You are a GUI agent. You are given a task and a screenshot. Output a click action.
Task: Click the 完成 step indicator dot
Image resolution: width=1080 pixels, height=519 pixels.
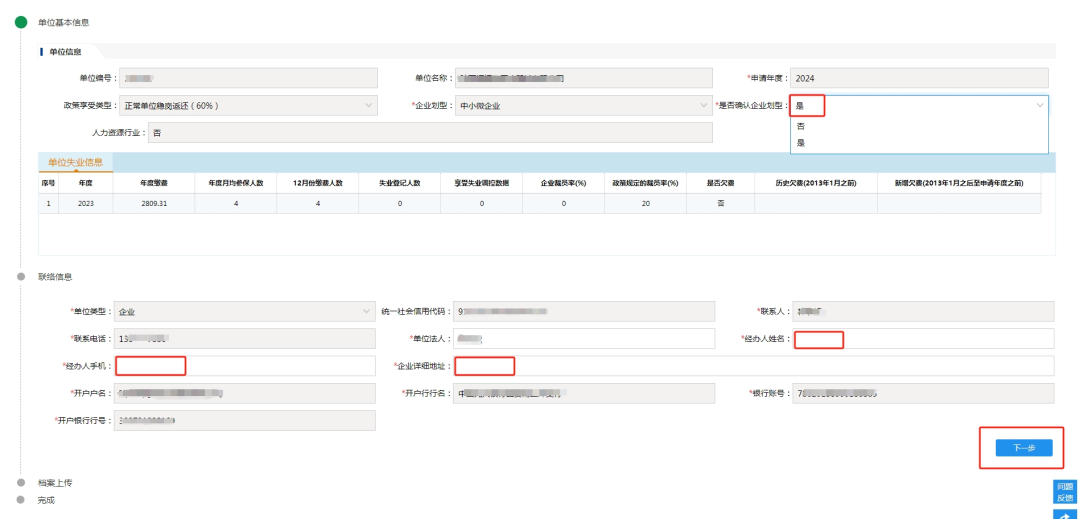point(20,499)
